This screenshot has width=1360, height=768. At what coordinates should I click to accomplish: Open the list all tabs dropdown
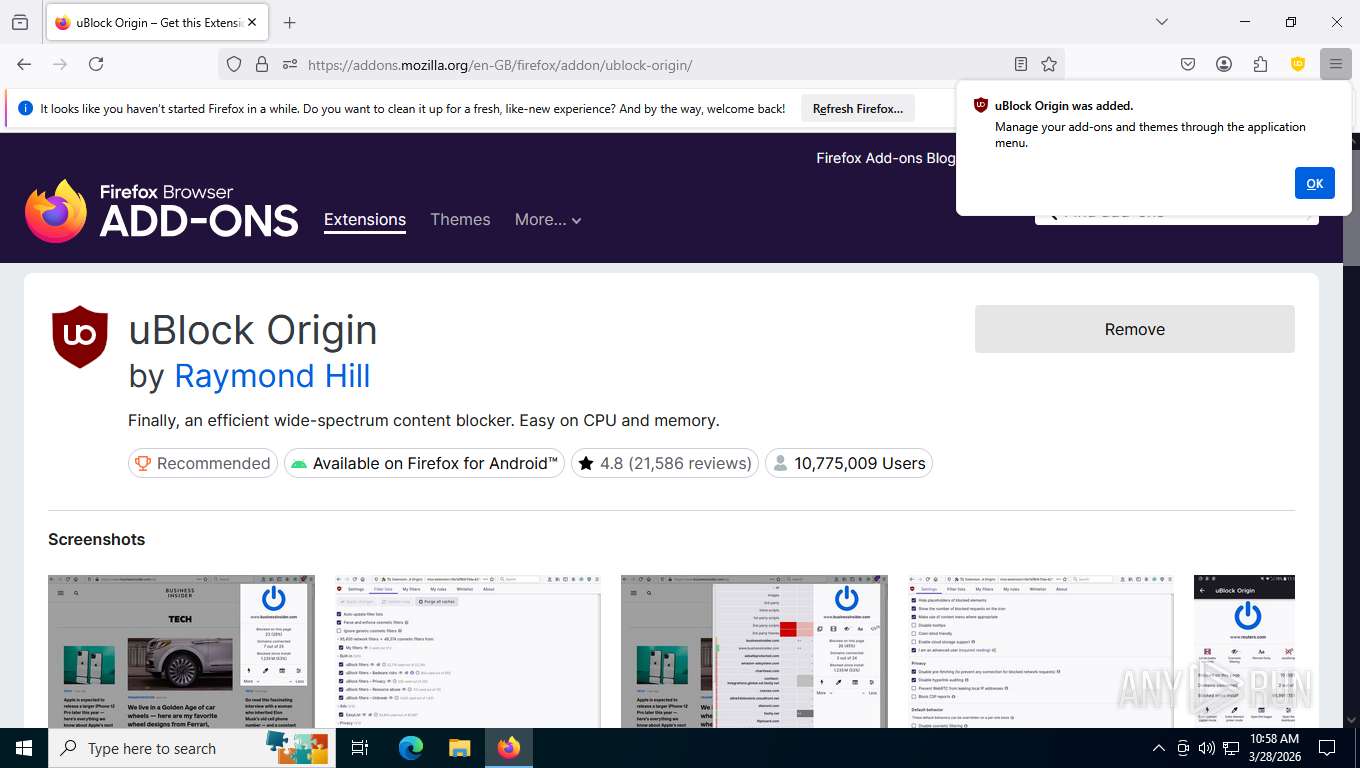point(1161,22)
